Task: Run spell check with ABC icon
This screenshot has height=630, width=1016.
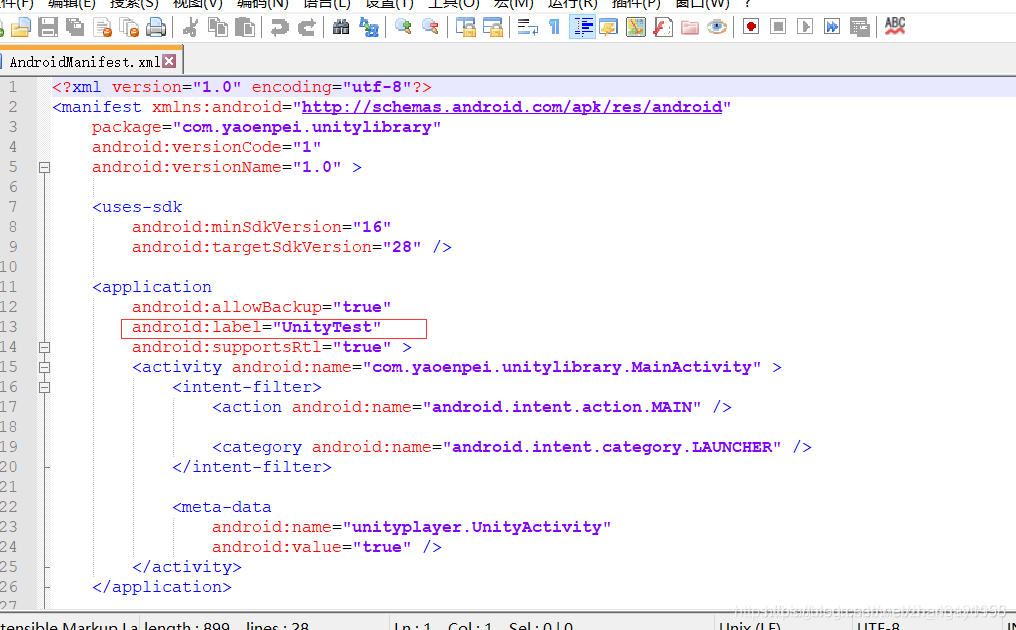Action: [x=895, y=27]
